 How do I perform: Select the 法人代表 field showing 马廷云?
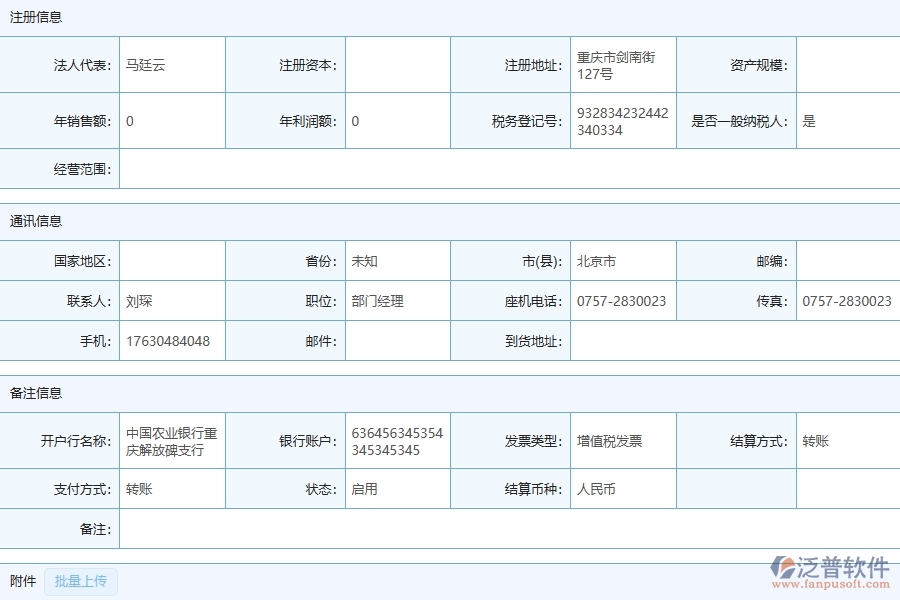(171, 64)
